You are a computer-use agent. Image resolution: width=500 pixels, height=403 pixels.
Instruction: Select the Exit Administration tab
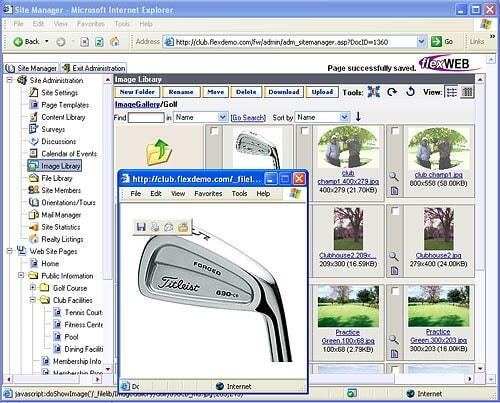[94, 68]
